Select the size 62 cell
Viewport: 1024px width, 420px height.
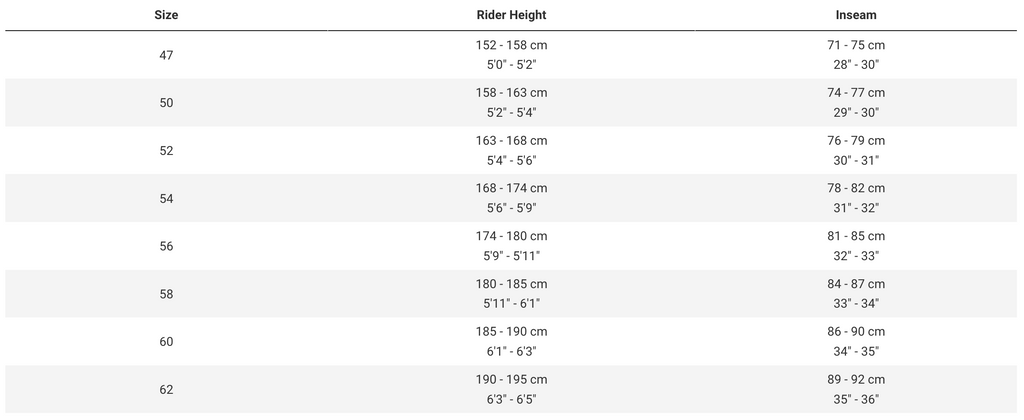(166, 390)
